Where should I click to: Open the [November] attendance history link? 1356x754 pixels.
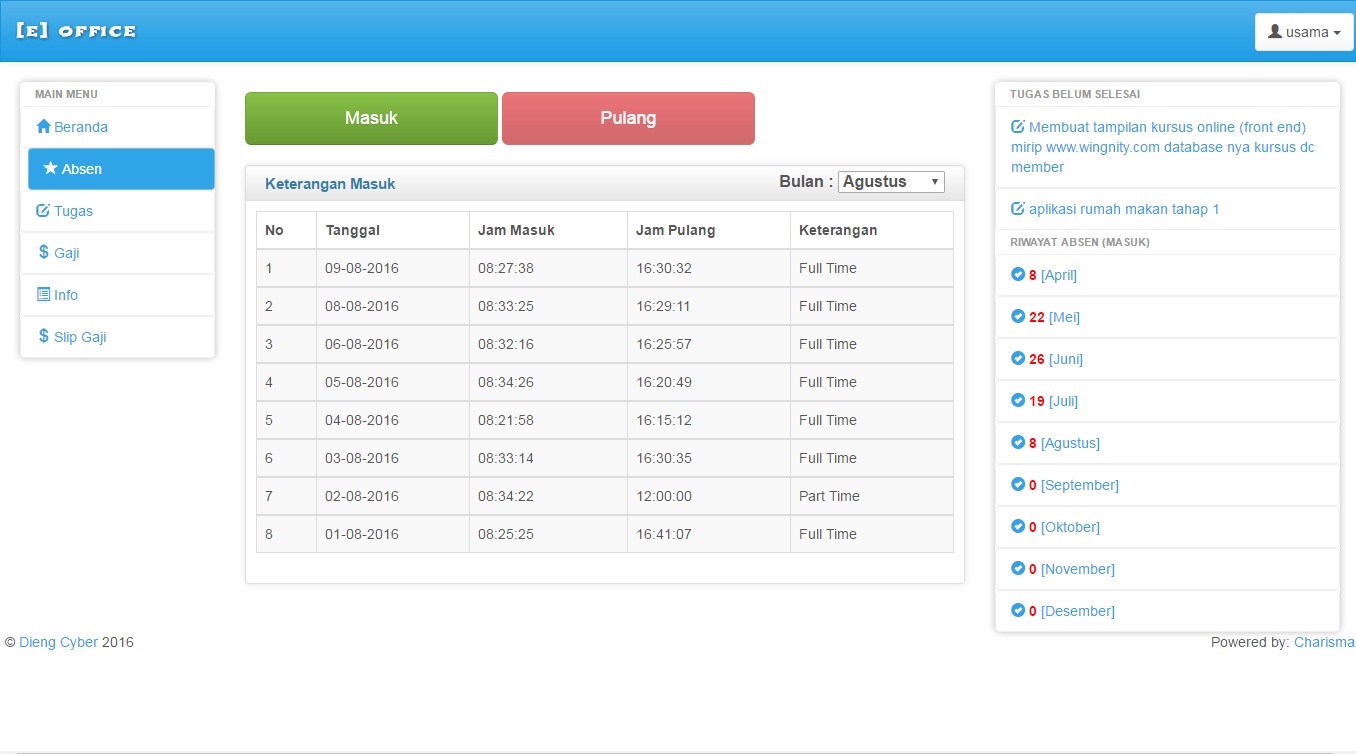[1078, 569]
